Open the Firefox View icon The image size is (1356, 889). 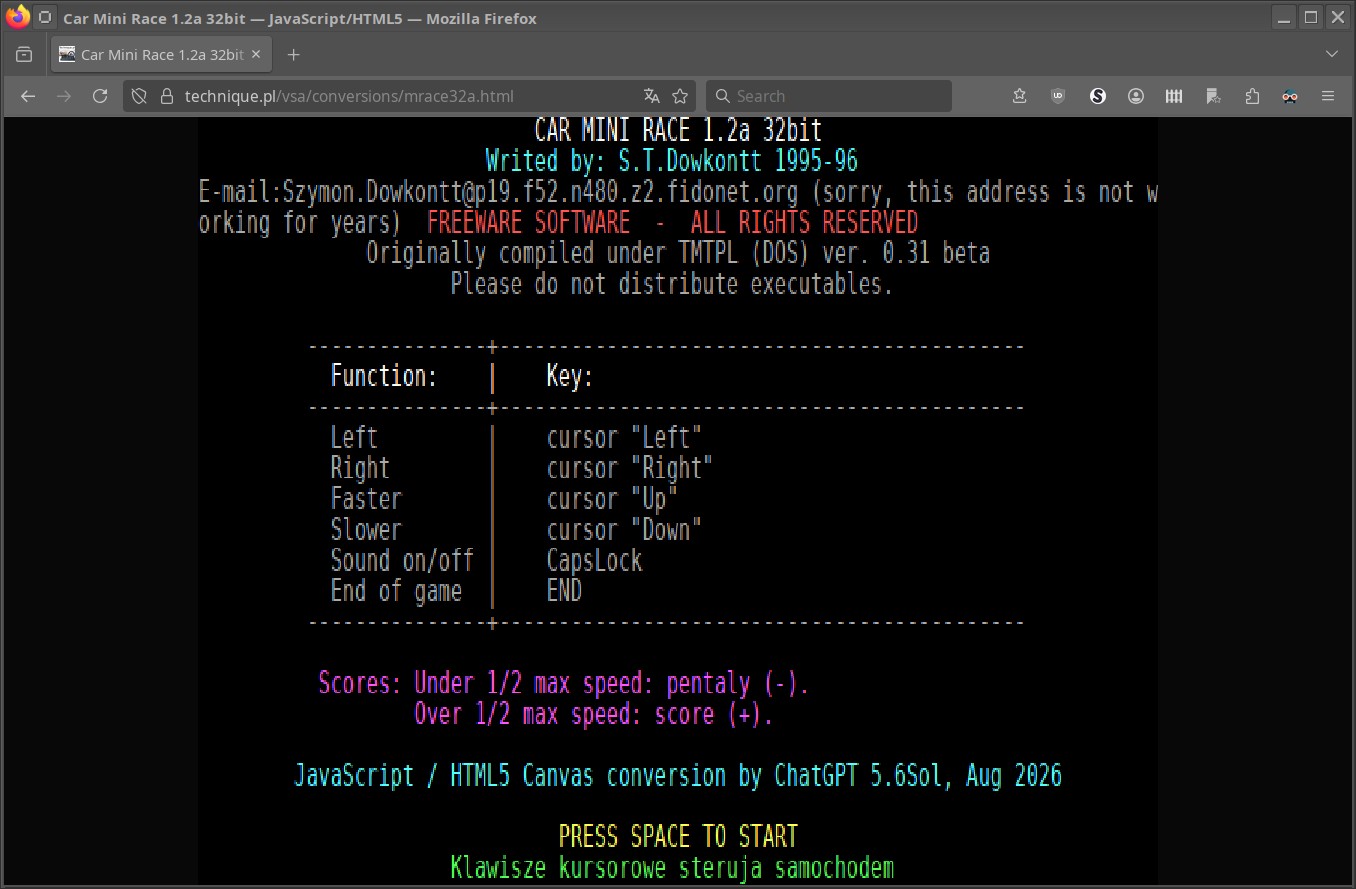(24, 54)
